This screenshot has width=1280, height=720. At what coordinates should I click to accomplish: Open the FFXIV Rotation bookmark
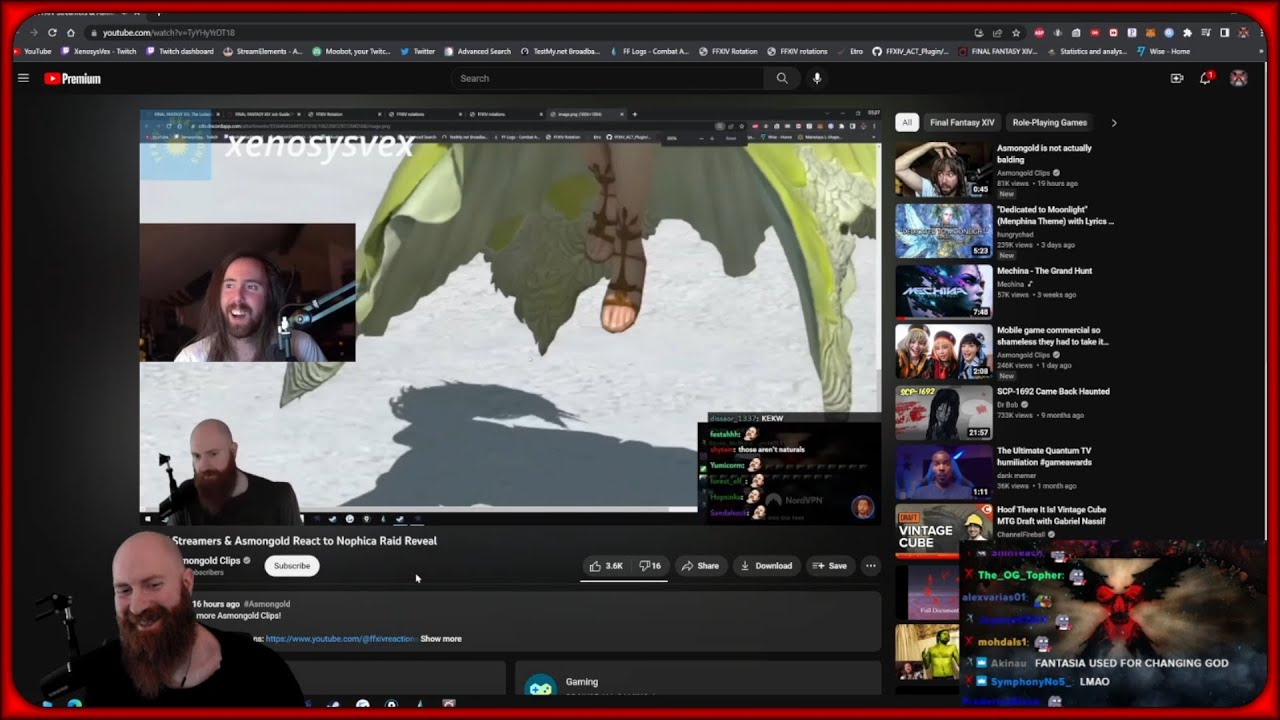728,51
